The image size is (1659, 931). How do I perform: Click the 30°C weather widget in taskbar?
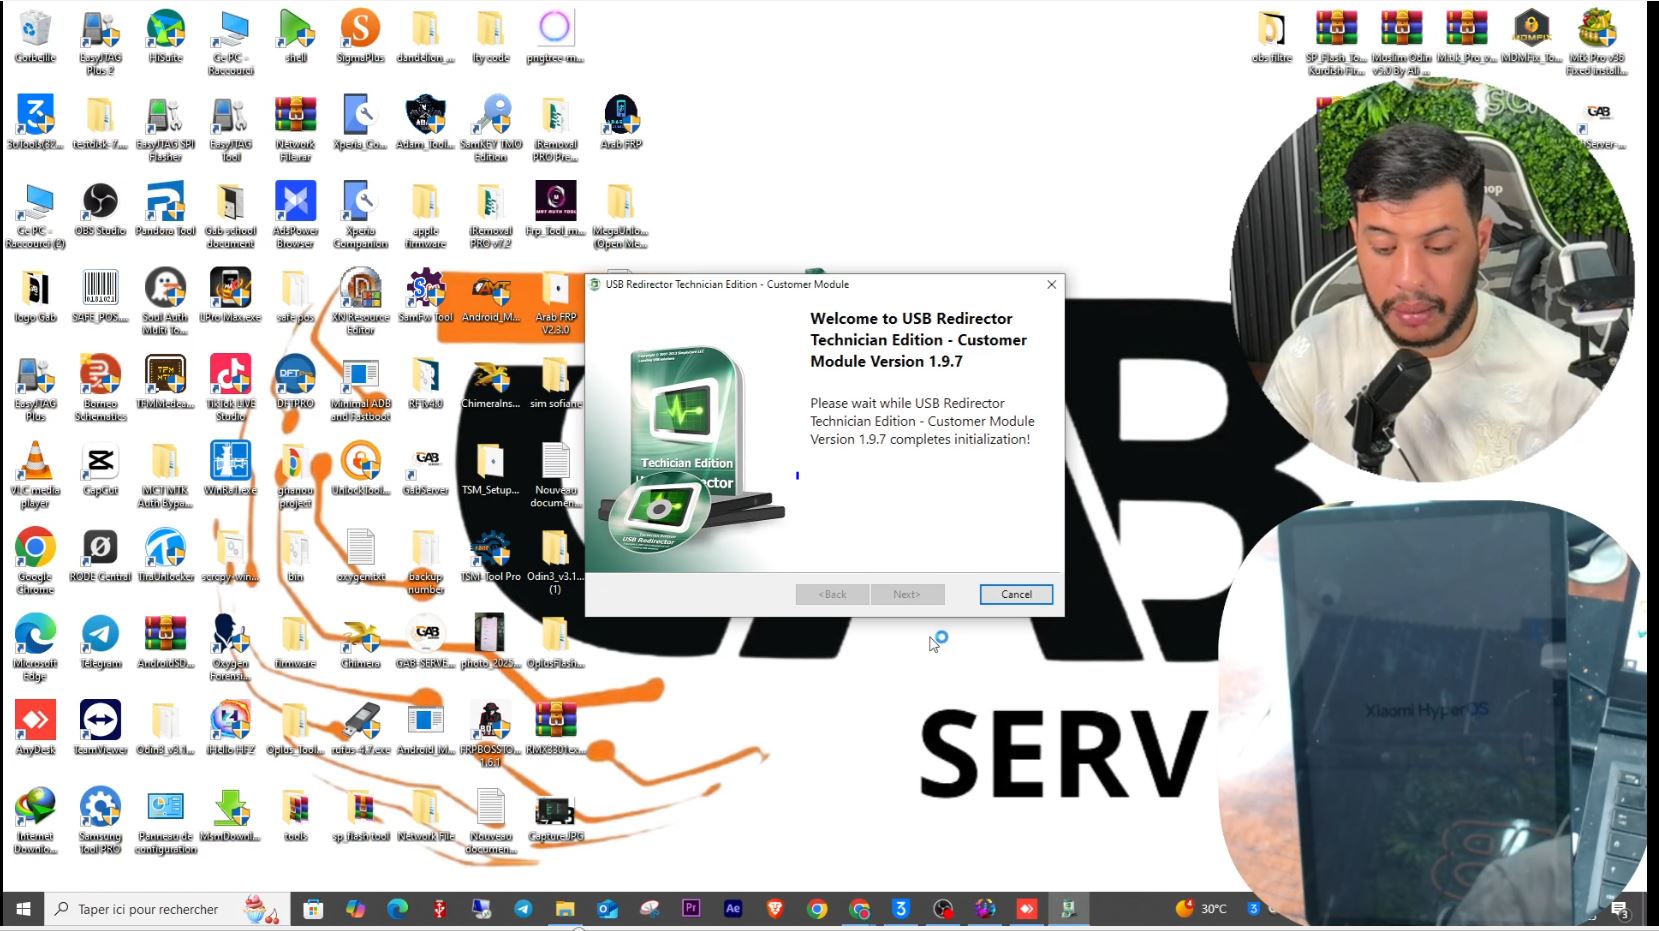click(1201, 909)
